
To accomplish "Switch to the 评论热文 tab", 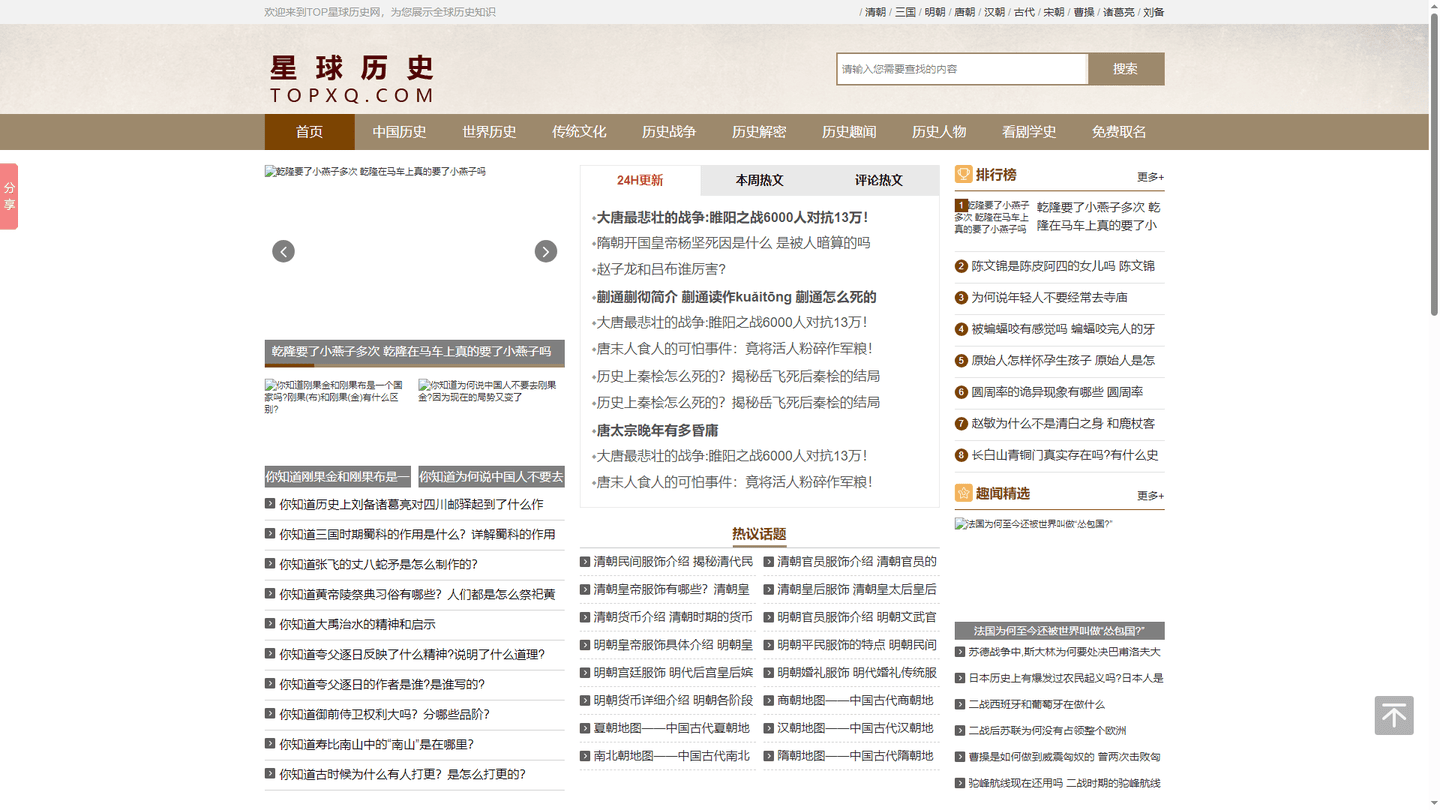I will 879,181.
